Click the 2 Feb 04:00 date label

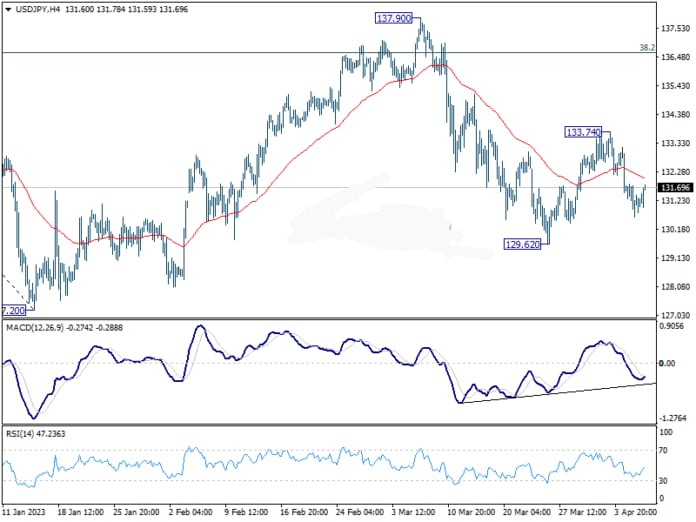[192, 511]
